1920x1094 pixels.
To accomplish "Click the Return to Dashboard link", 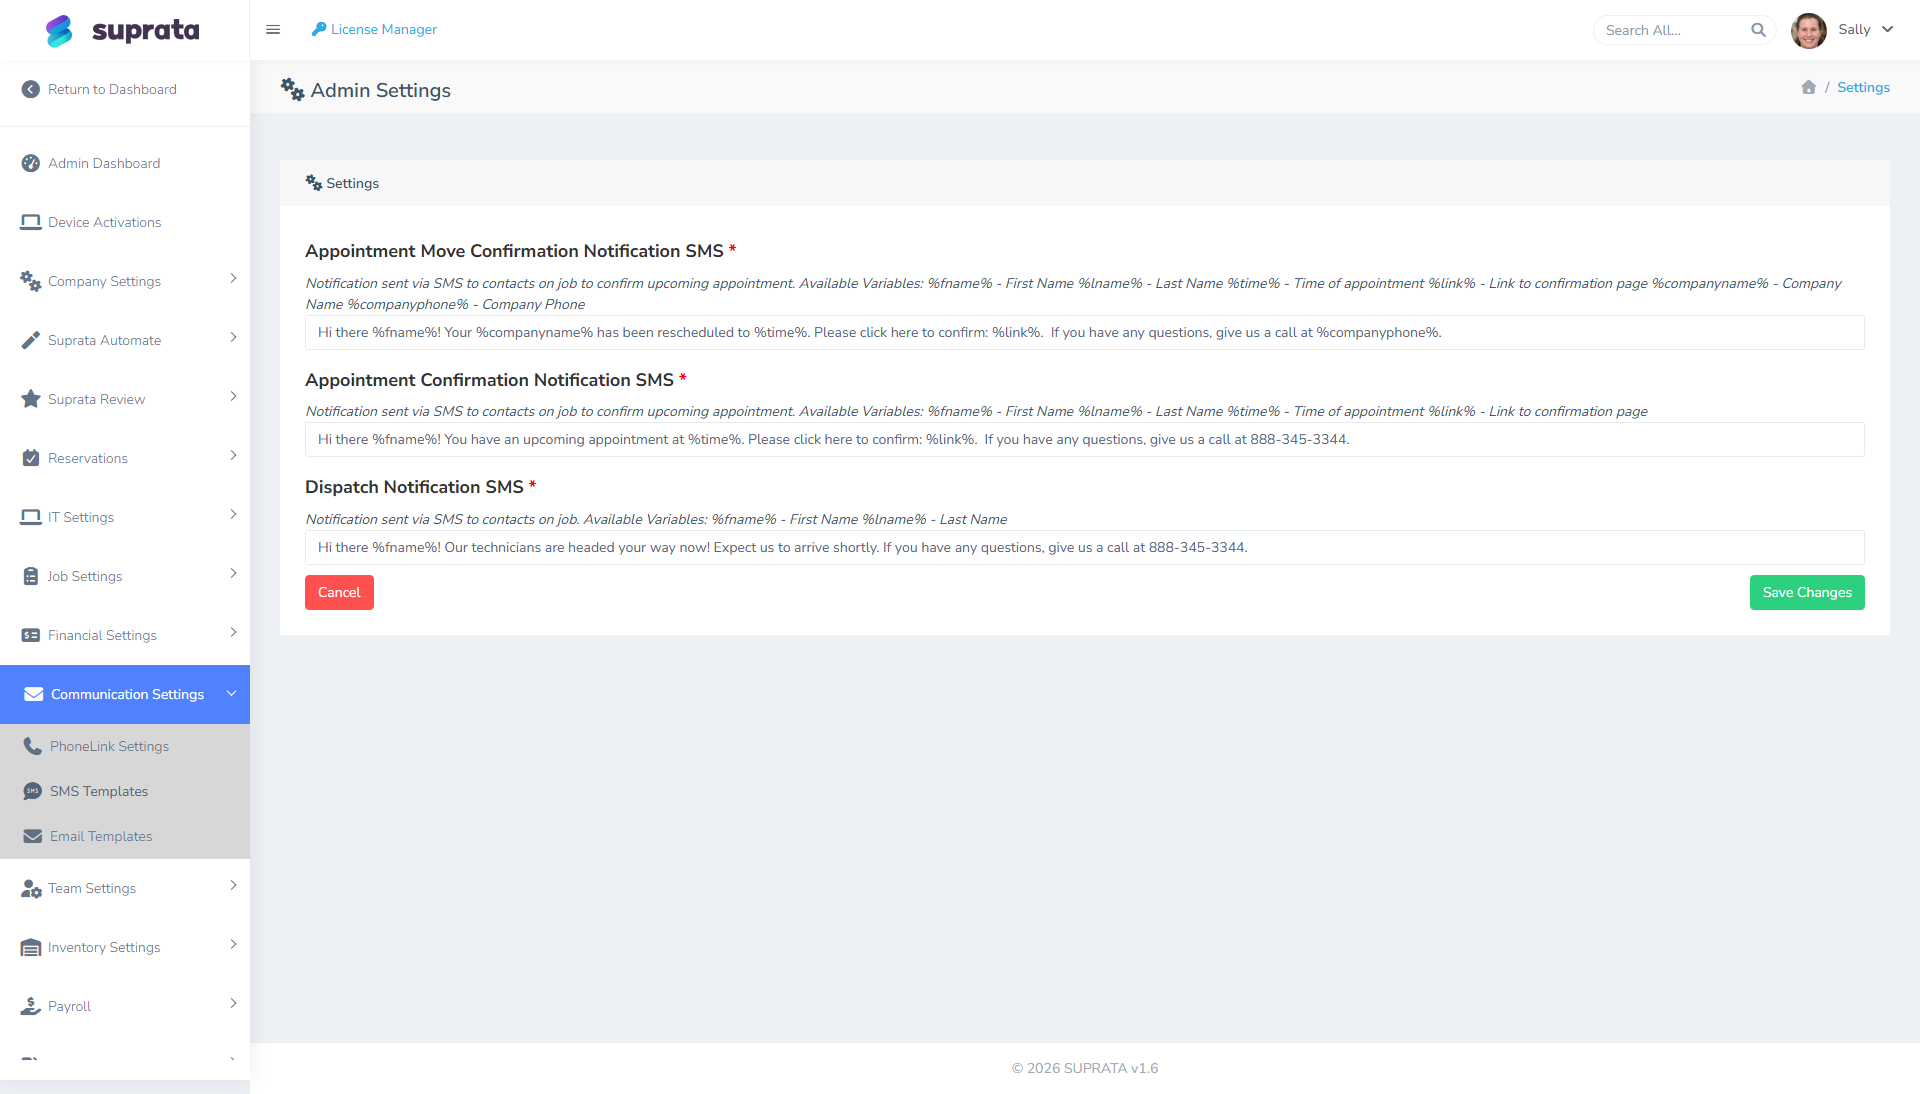I will [112, 89].
